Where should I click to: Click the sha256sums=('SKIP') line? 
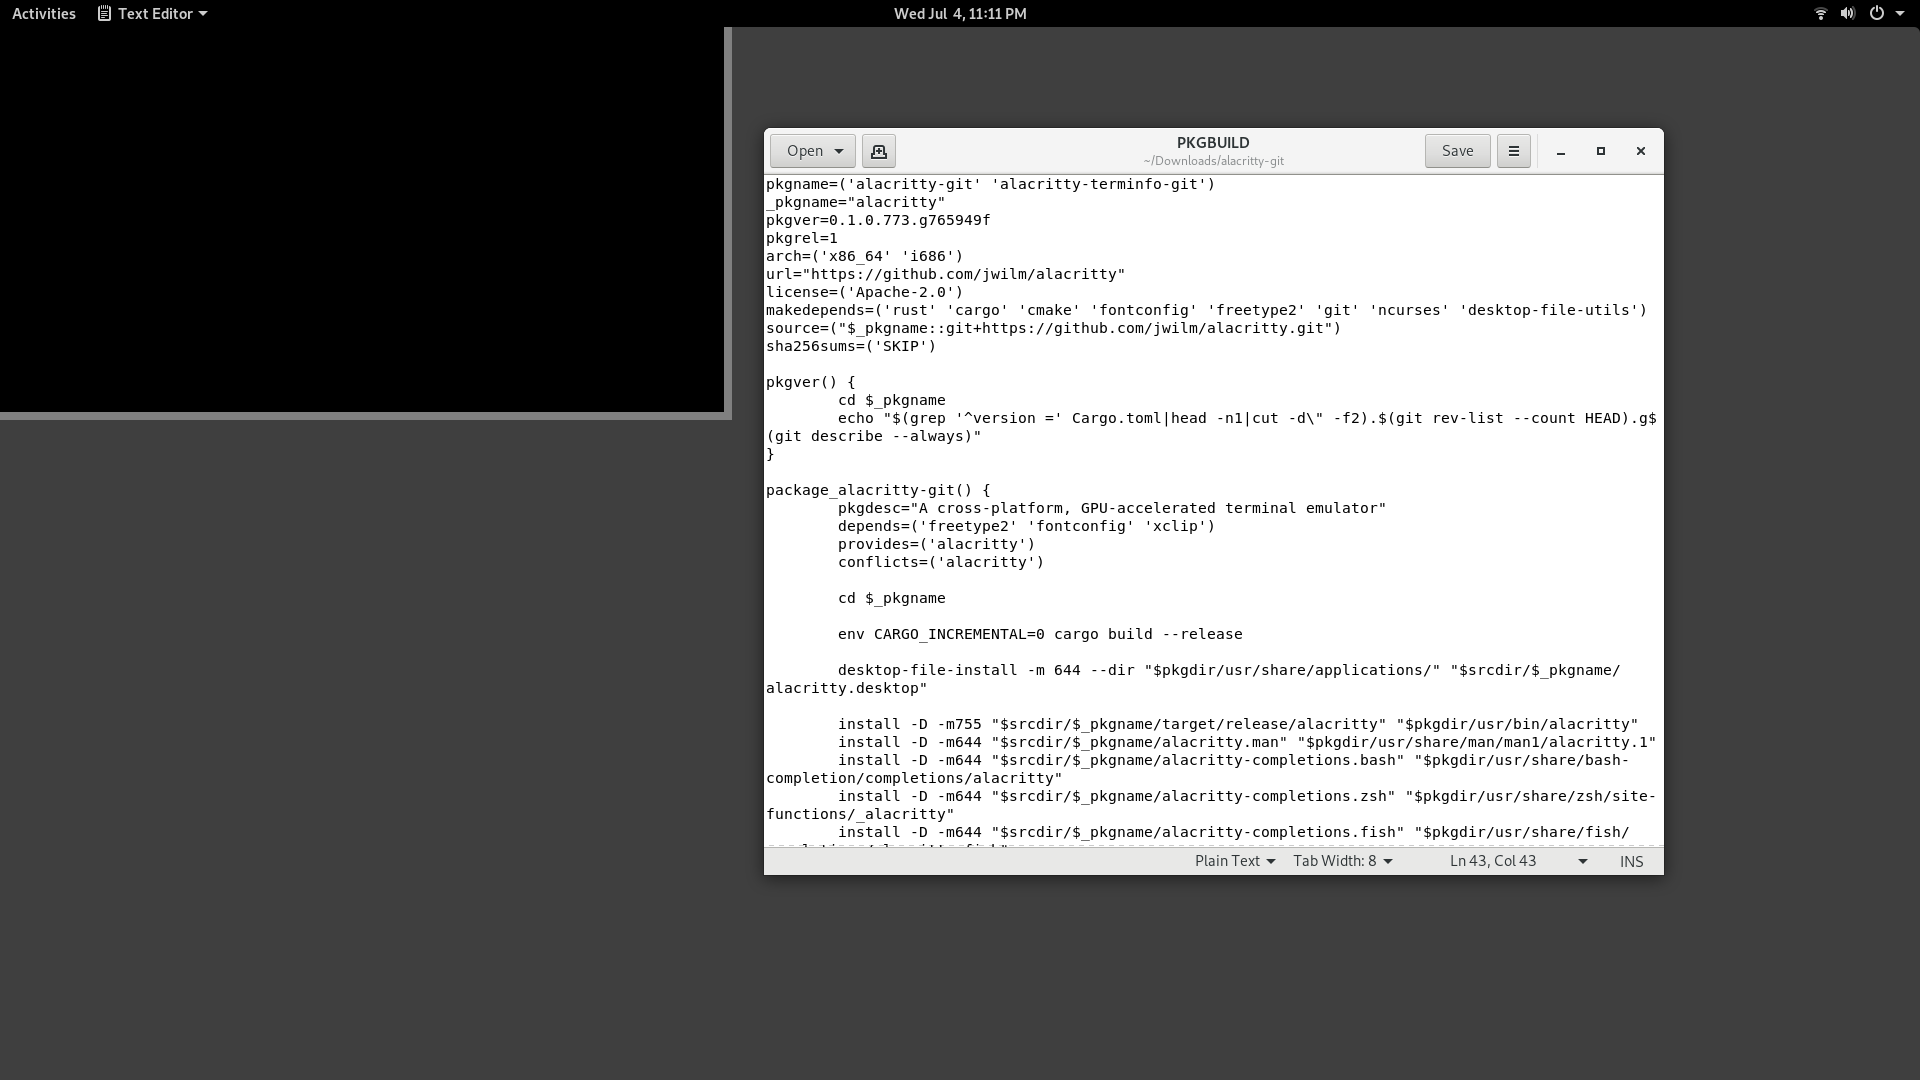851,346
